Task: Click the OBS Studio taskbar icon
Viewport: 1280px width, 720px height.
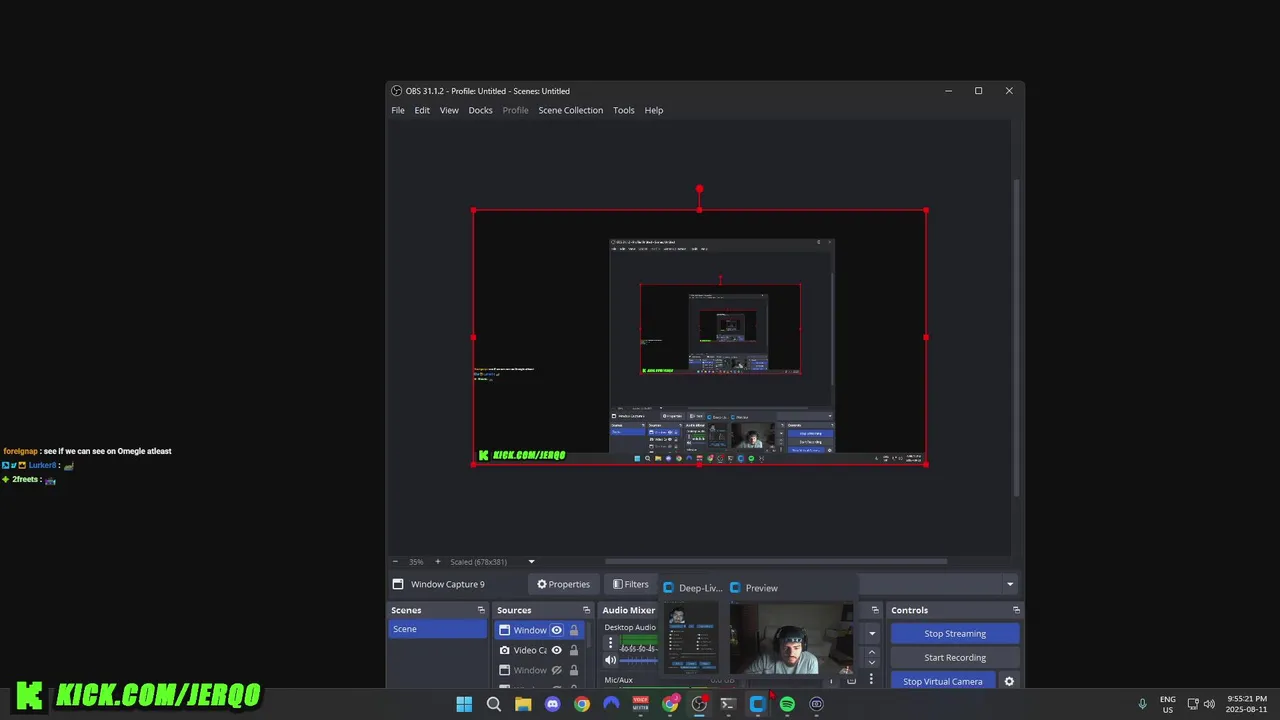Action: pyautogui.click(x=699, y=704)
